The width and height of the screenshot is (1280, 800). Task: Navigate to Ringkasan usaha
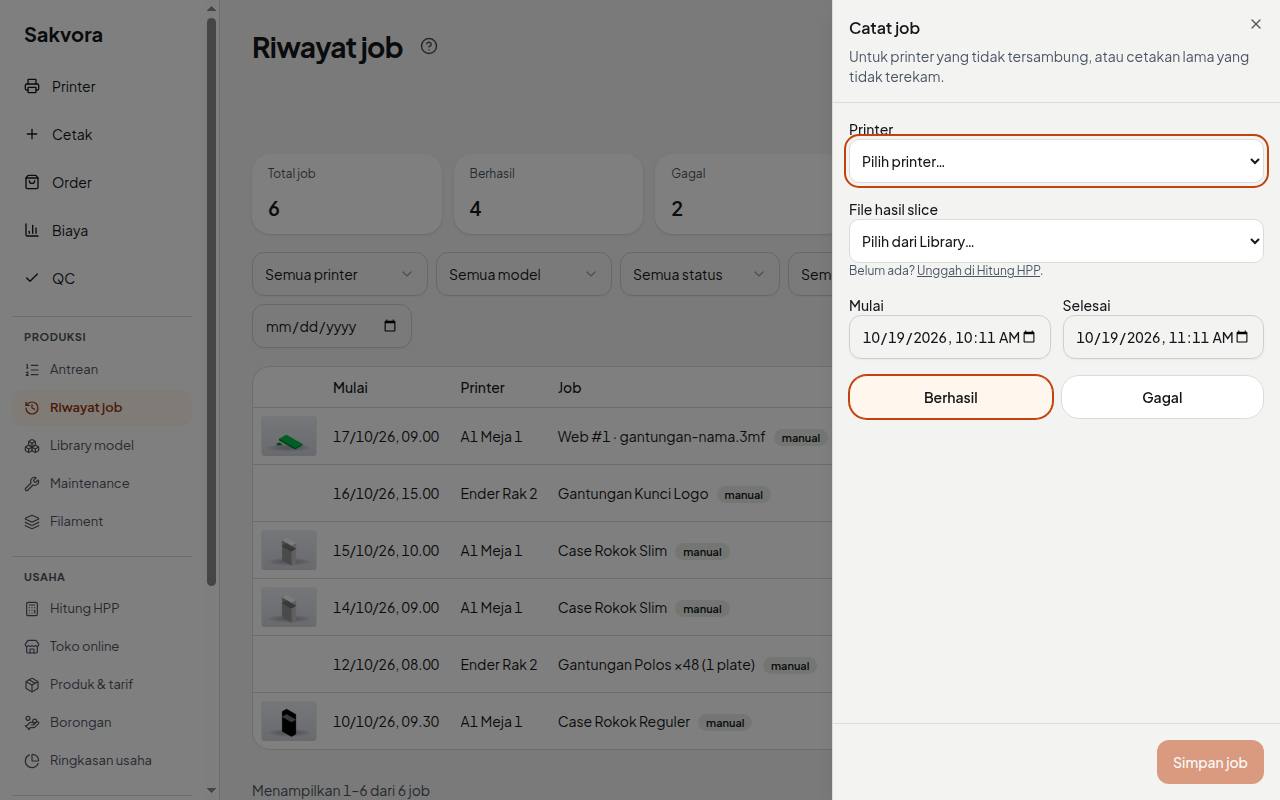(102, 760)
